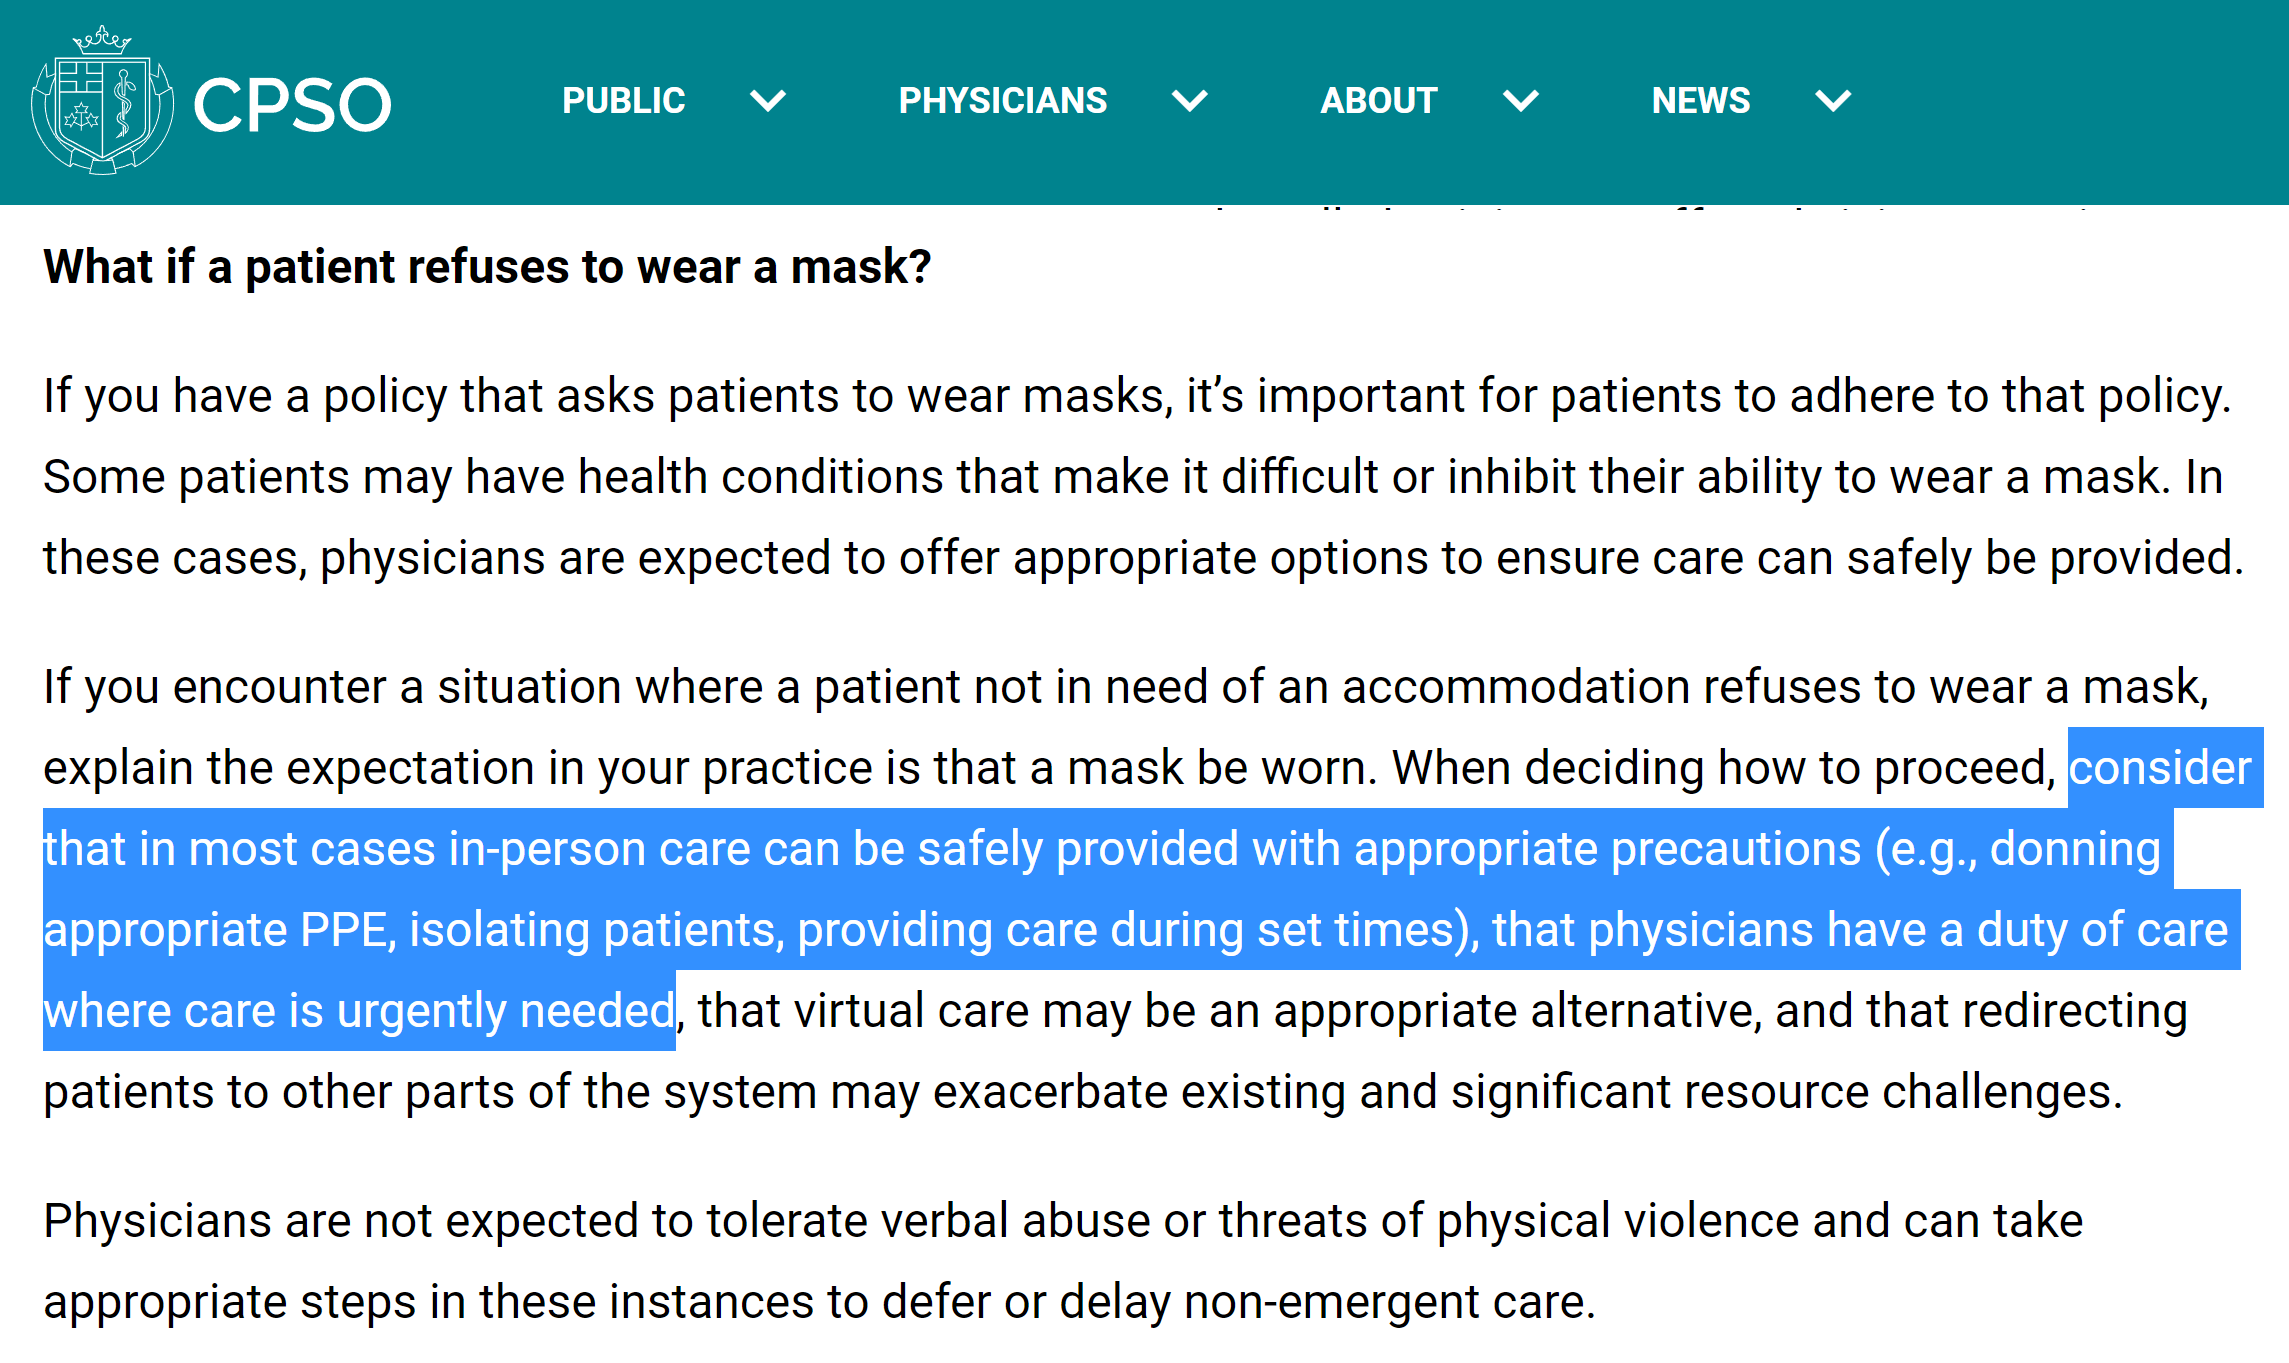
Task: Click the heading about patient refusing mask
Action: (x=487, y=267)
